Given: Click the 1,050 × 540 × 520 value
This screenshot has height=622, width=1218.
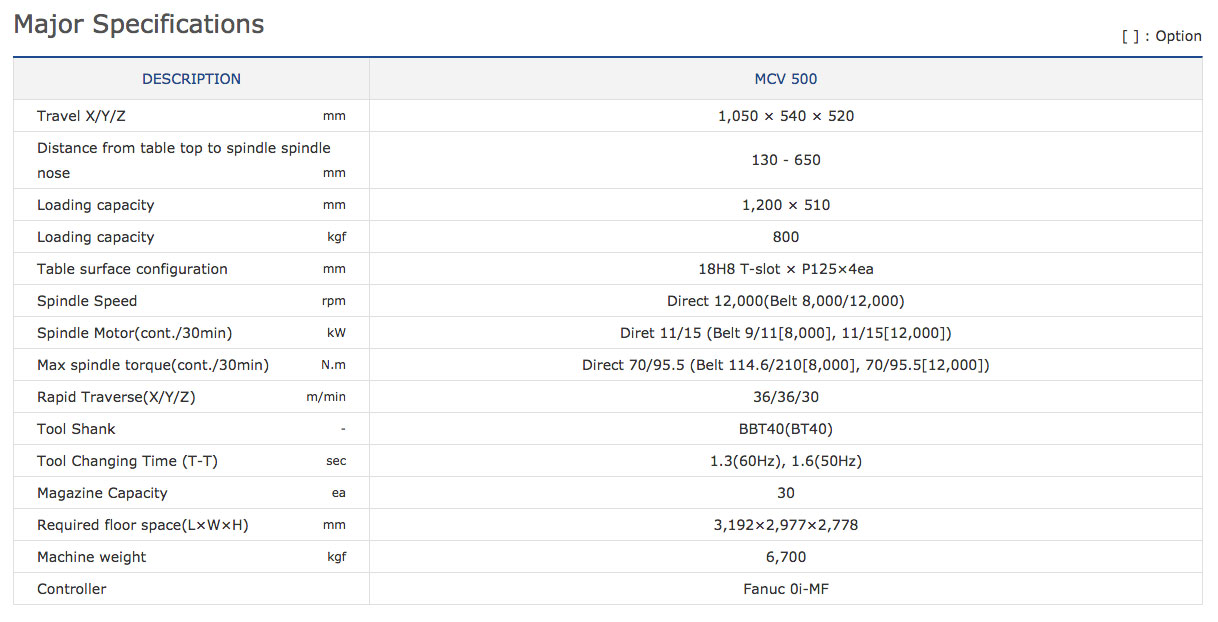Looking at the screenshot, I should [x=785, y=116].
